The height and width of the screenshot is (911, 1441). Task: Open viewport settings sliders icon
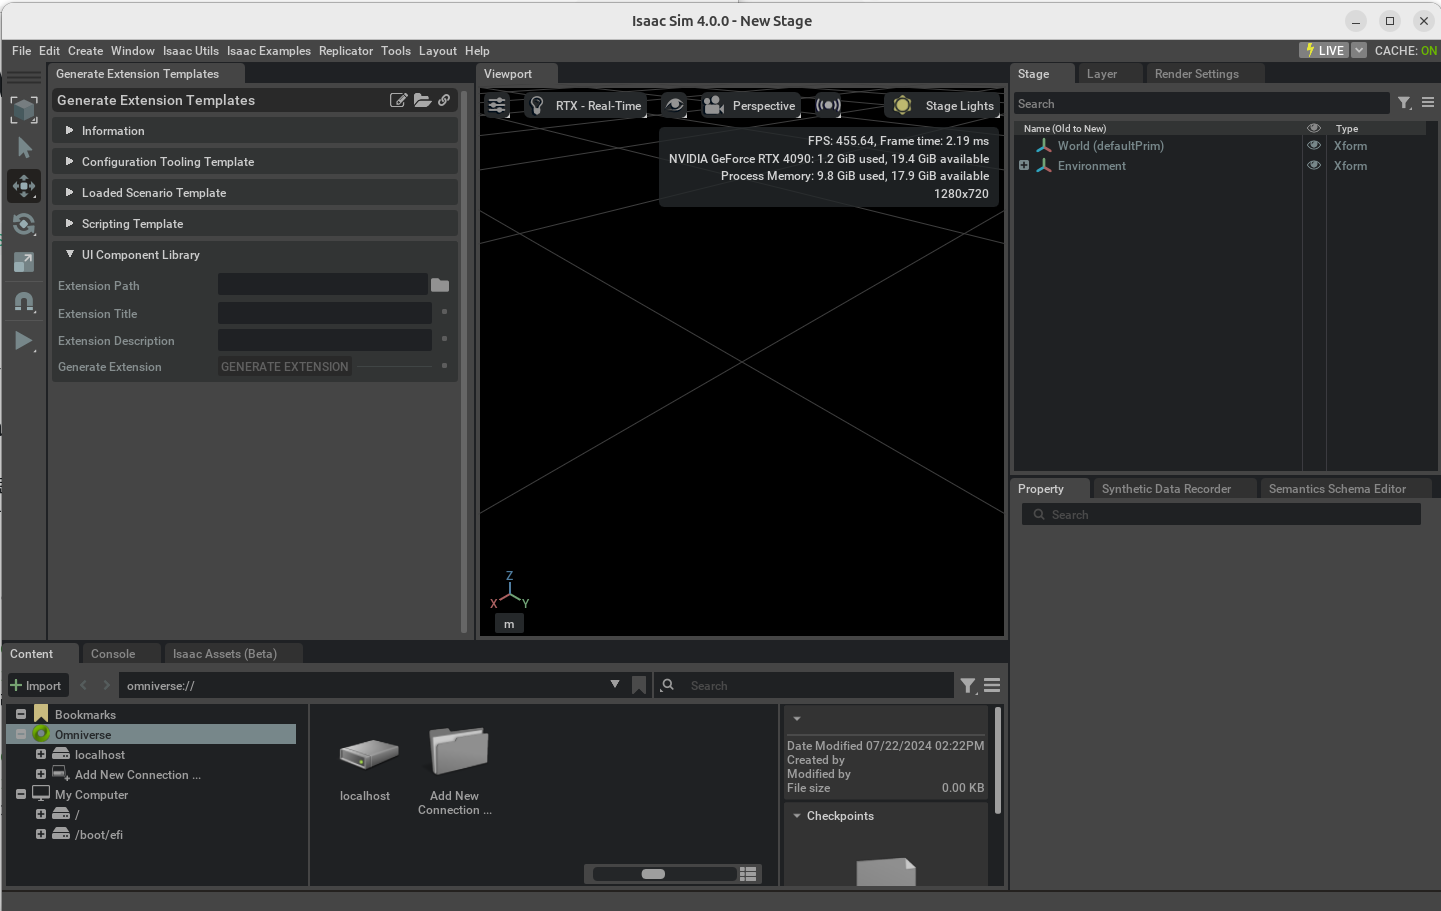coord(497,105)
